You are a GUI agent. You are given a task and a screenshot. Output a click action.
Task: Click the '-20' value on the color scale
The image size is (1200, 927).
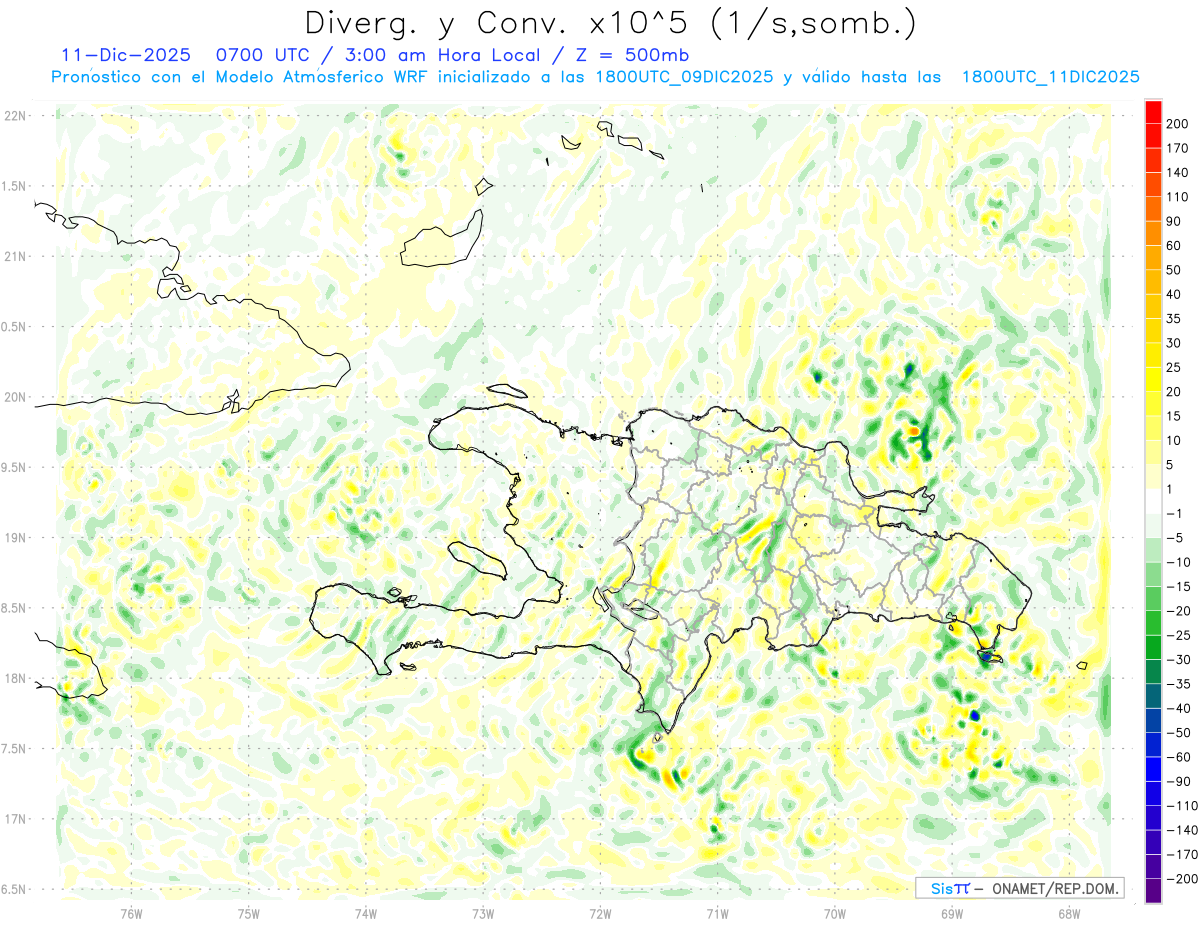[x=1178, y=611]
